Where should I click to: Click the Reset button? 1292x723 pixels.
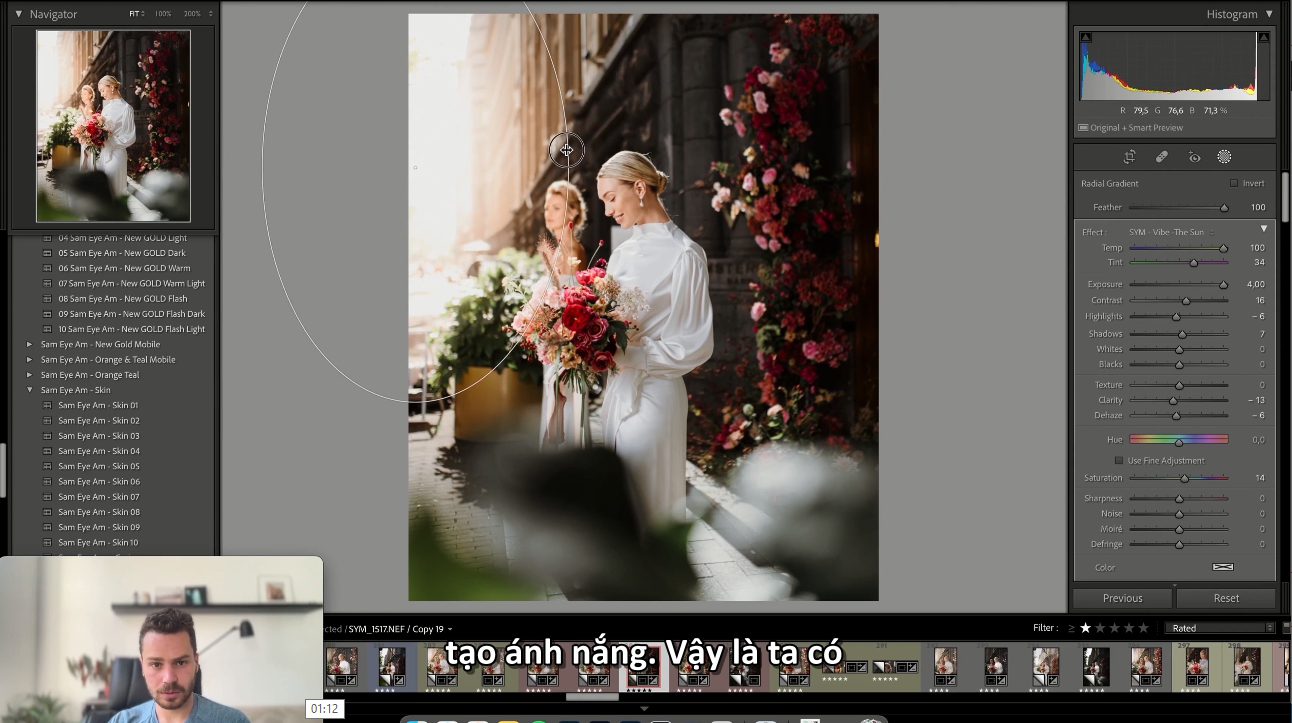[1226, 598]
